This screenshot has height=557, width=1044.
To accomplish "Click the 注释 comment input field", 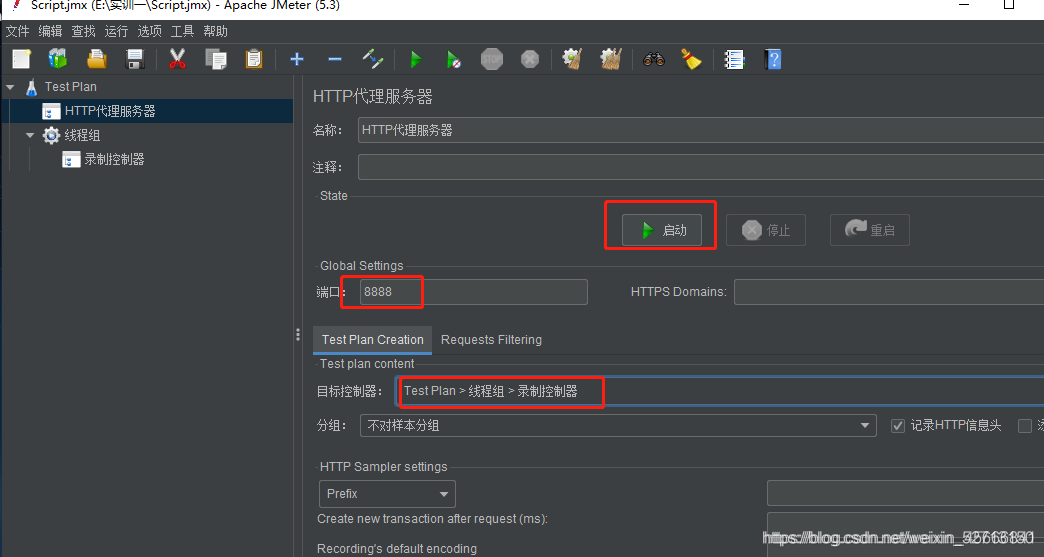I will tap(700, 167).
